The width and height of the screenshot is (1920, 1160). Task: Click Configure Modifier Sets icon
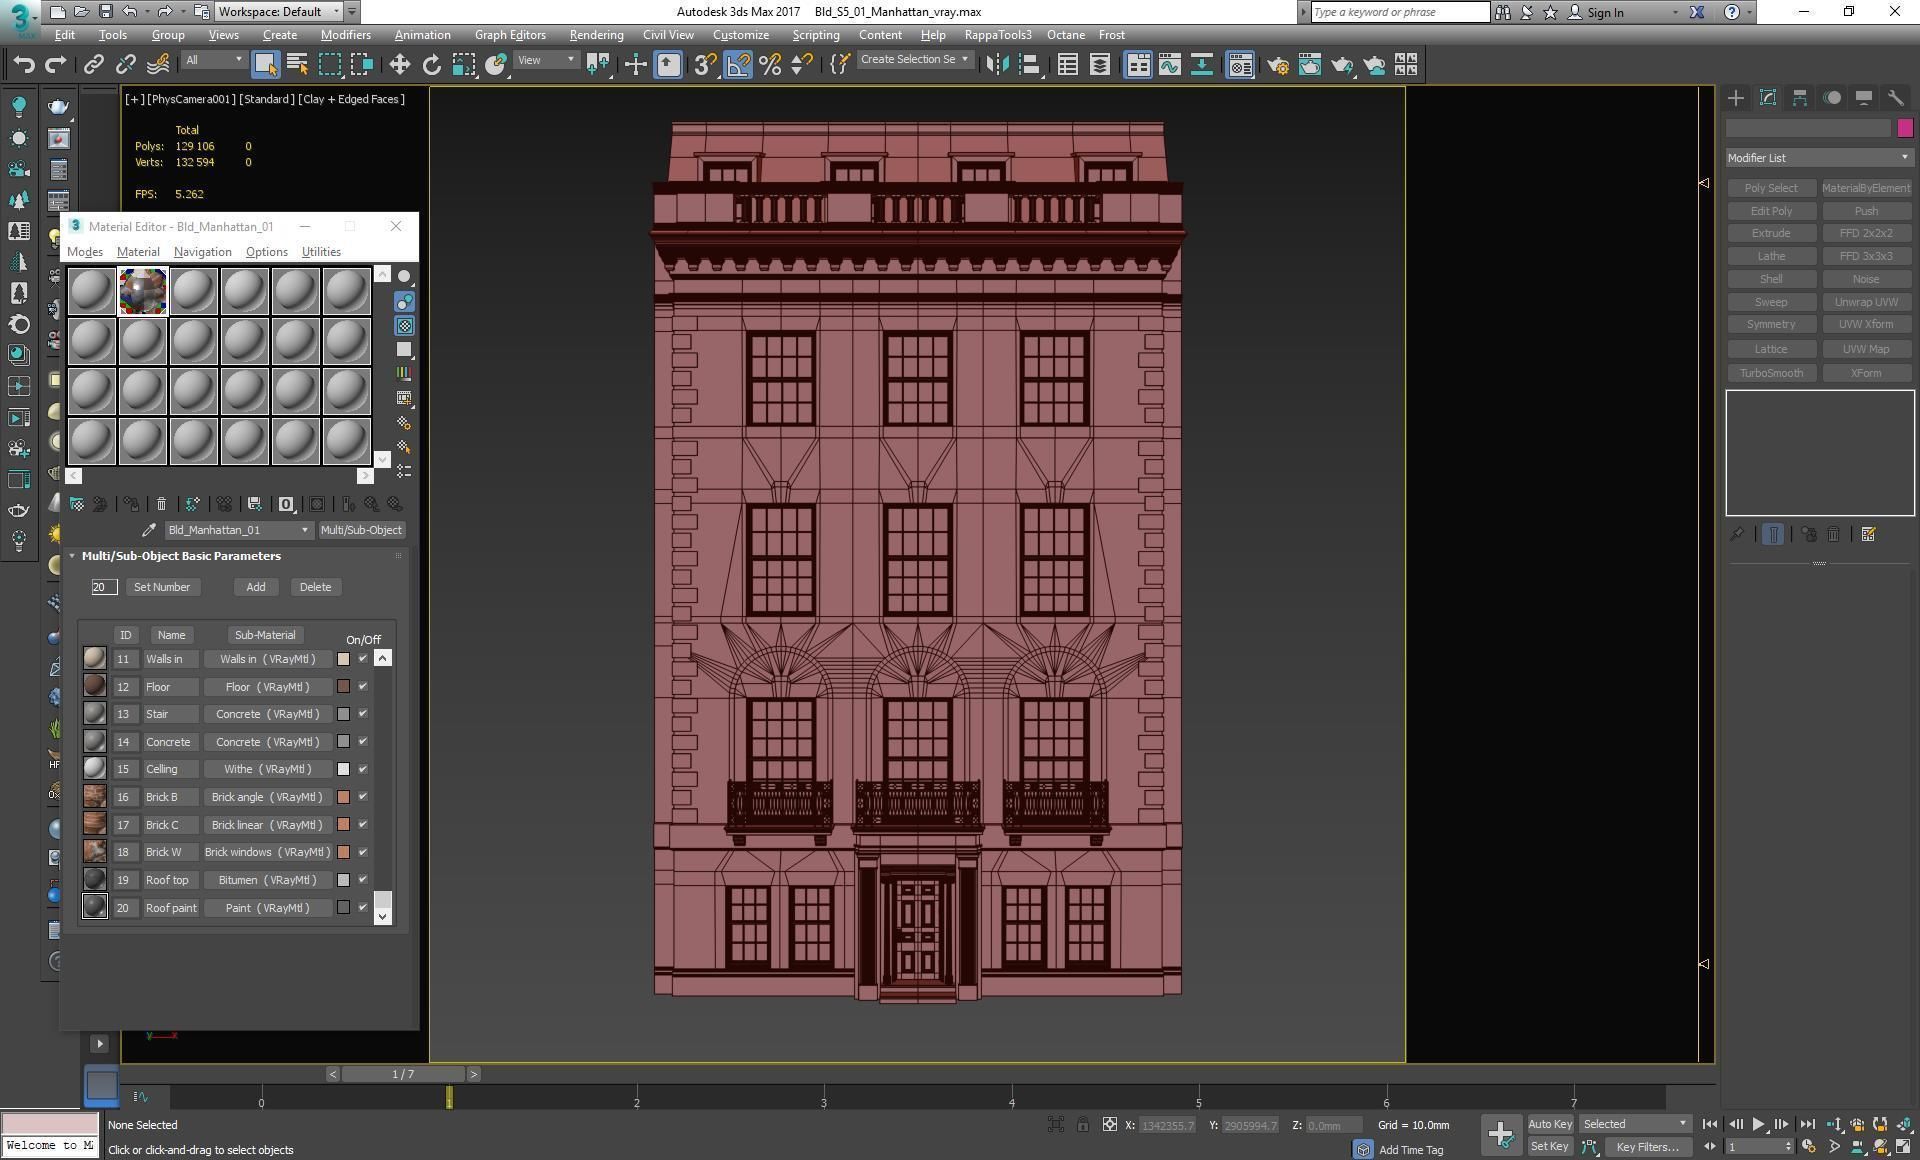(1868, 535)
